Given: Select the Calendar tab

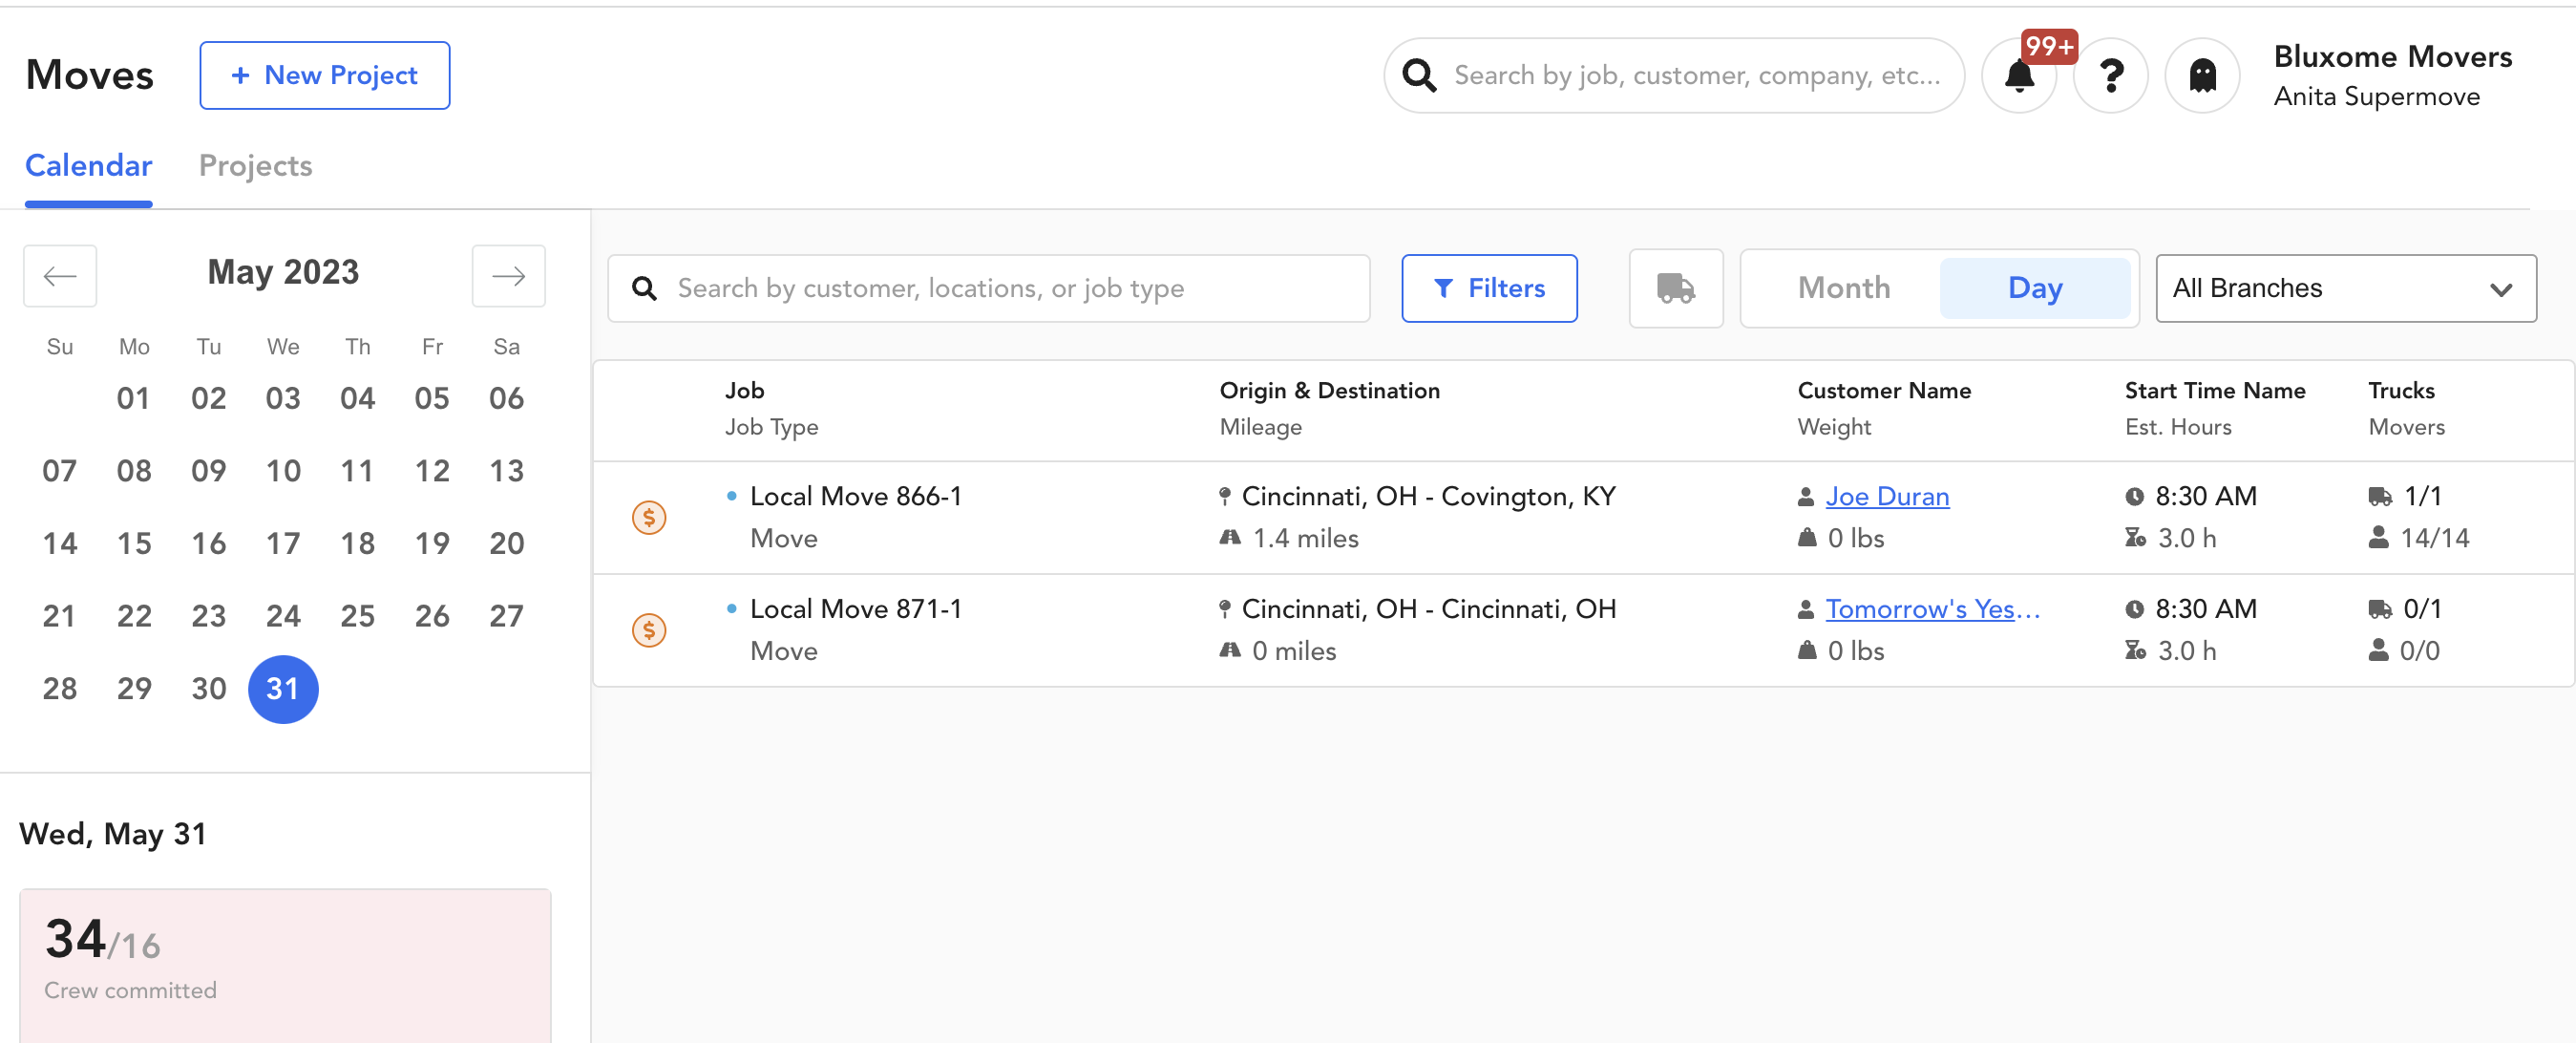Looking at the screenshot, I should pos(88,165).
